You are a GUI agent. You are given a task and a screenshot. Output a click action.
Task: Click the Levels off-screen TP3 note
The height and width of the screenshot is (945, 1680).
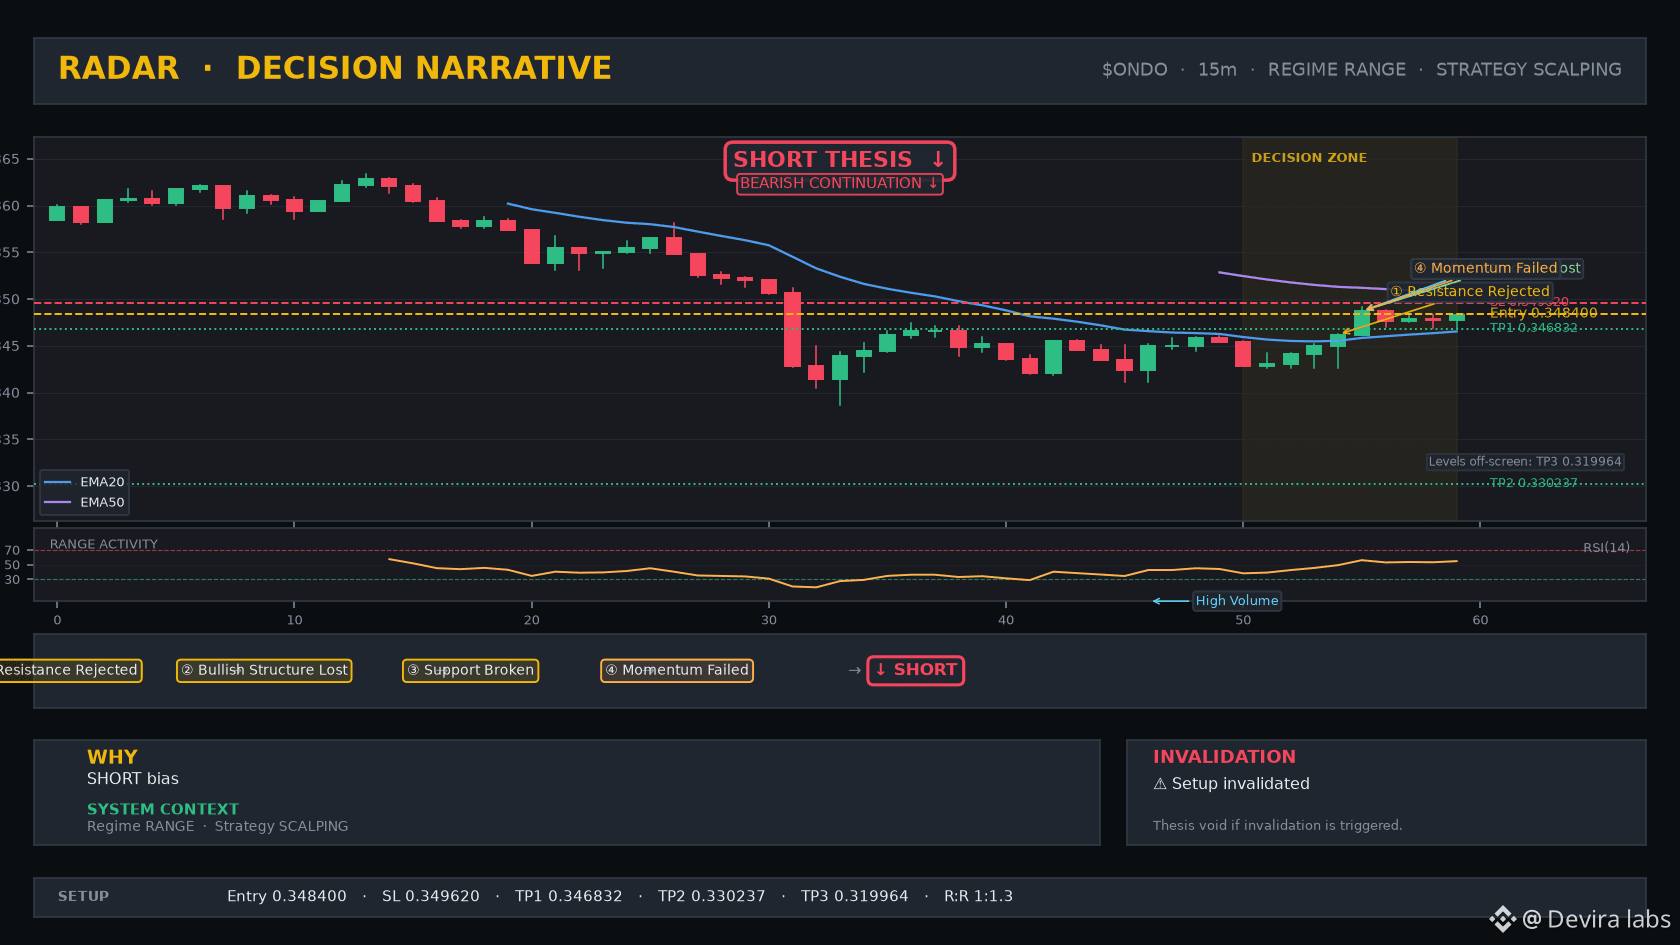pyautogui.click(x=1525, y=462)
